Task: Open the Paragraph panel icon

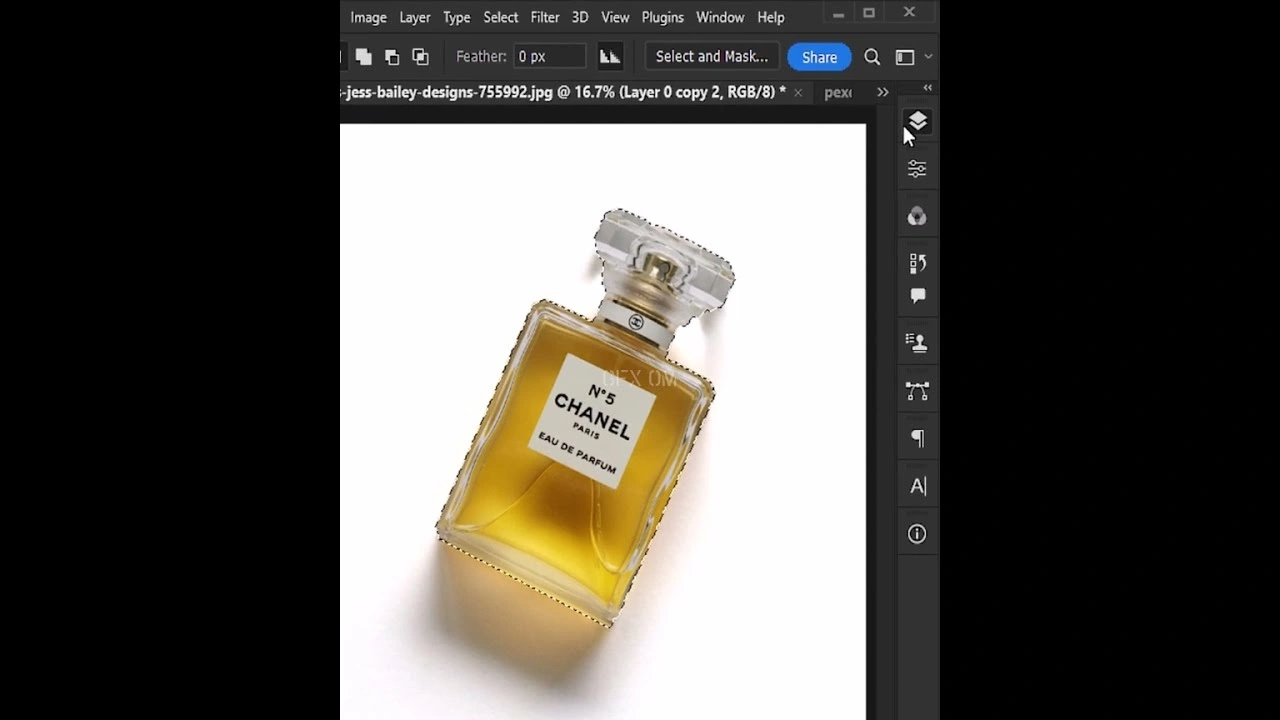Action: click(917, 438)
